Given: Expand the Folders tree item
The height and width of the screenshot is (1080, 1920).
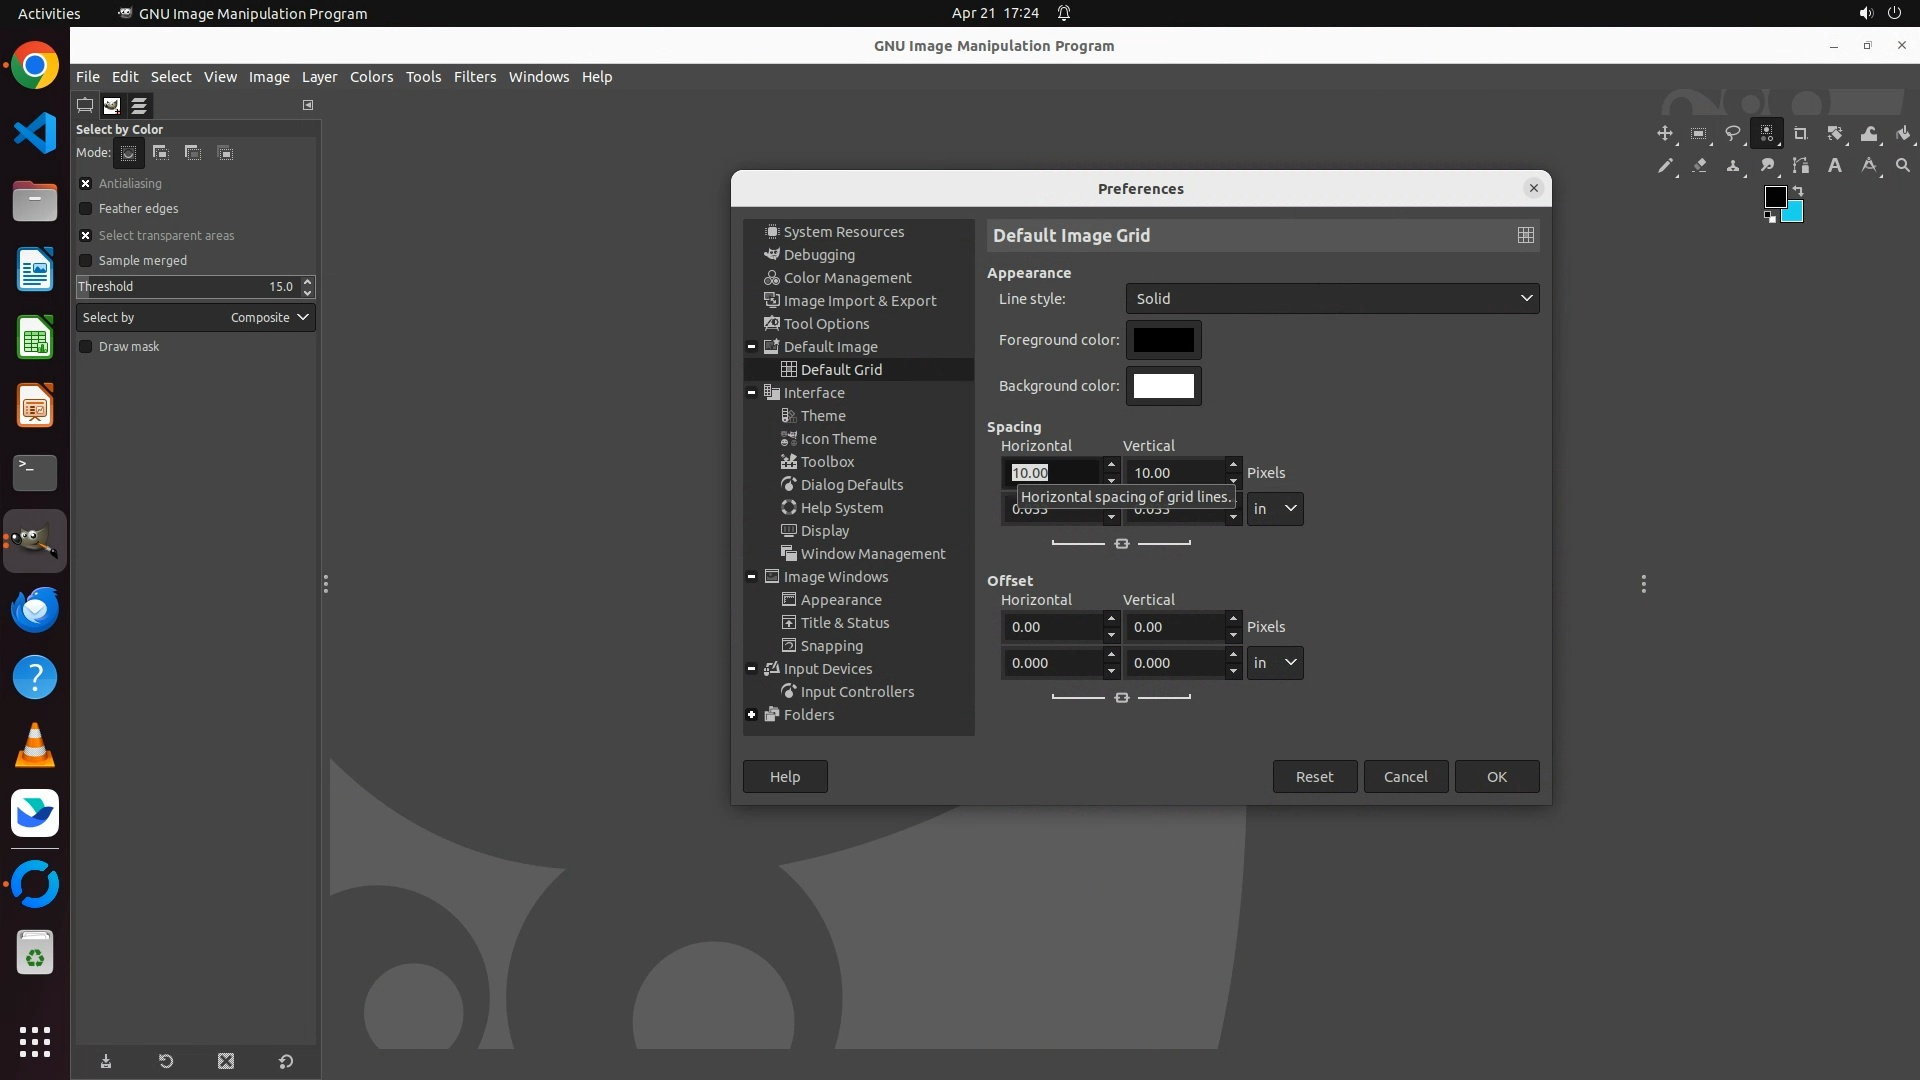Looking at the screenshot, I should 751,715.
